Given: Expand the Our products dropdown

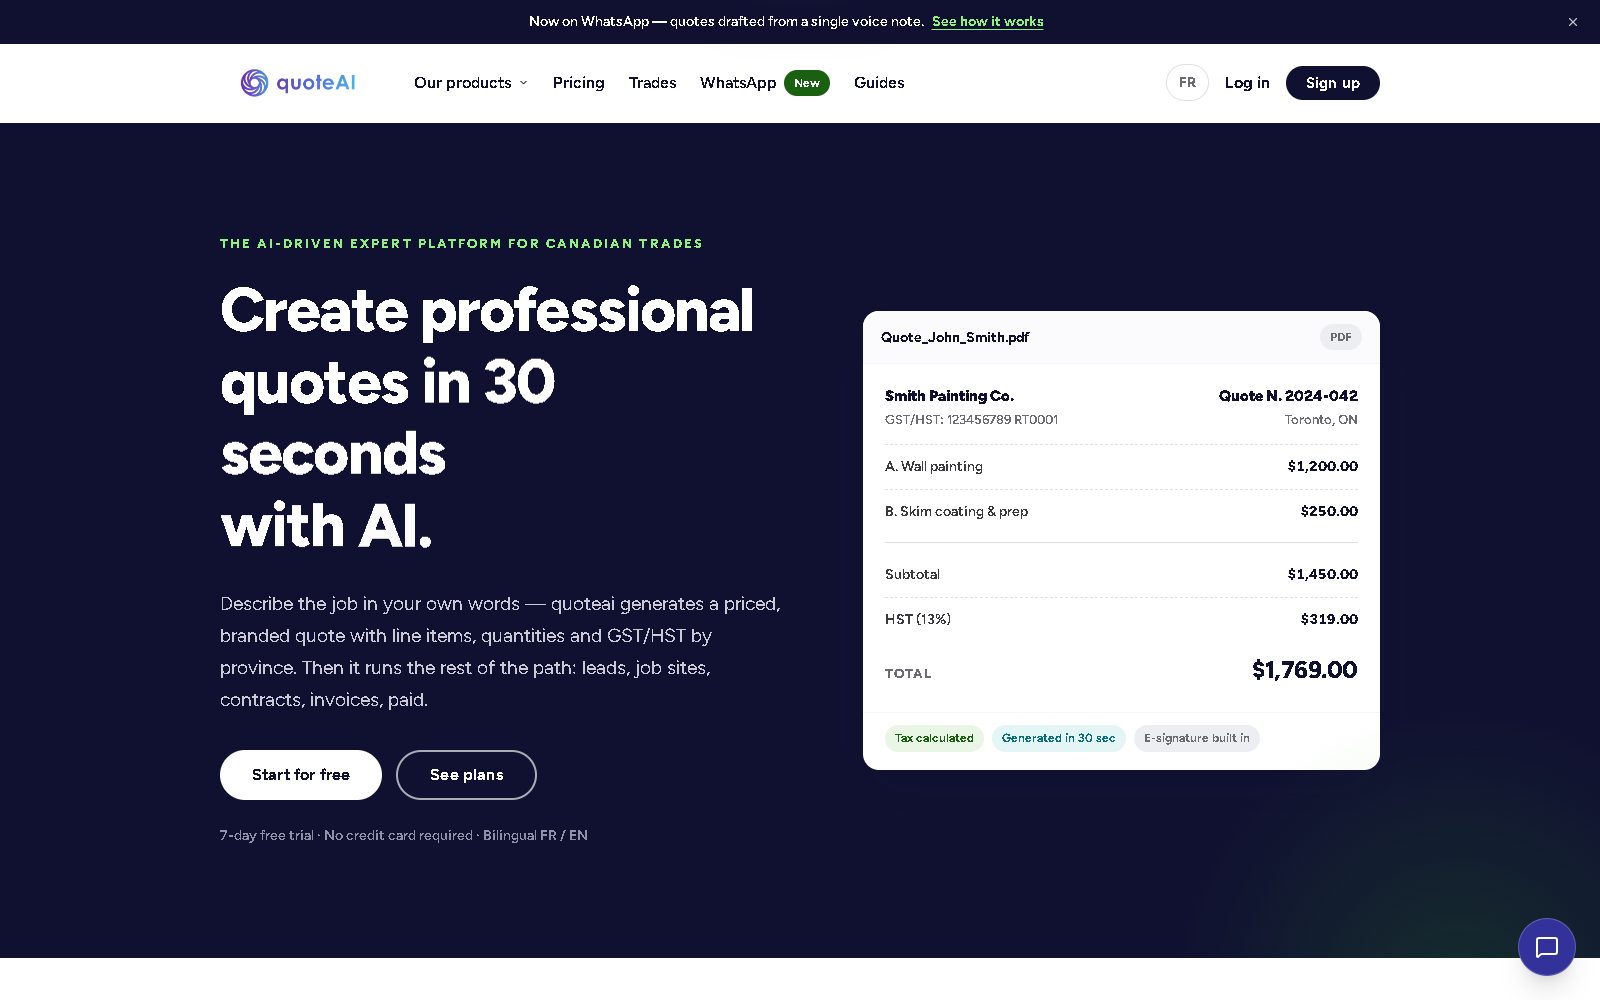Looking at the screenshot, I should pos(470,83).
